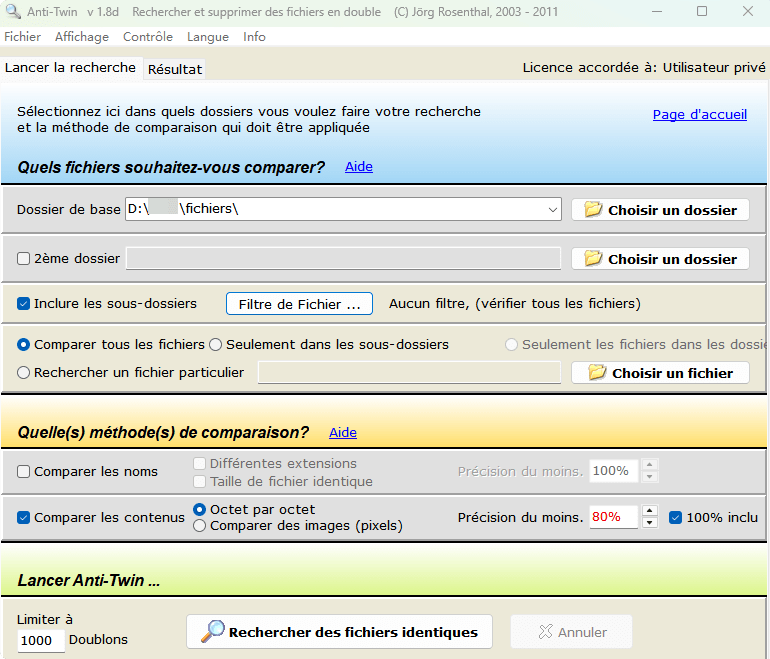The width and height of the screenshot is (770, 659).
Task: Select Octet par octet radio
Action: [x=199, y=509]
